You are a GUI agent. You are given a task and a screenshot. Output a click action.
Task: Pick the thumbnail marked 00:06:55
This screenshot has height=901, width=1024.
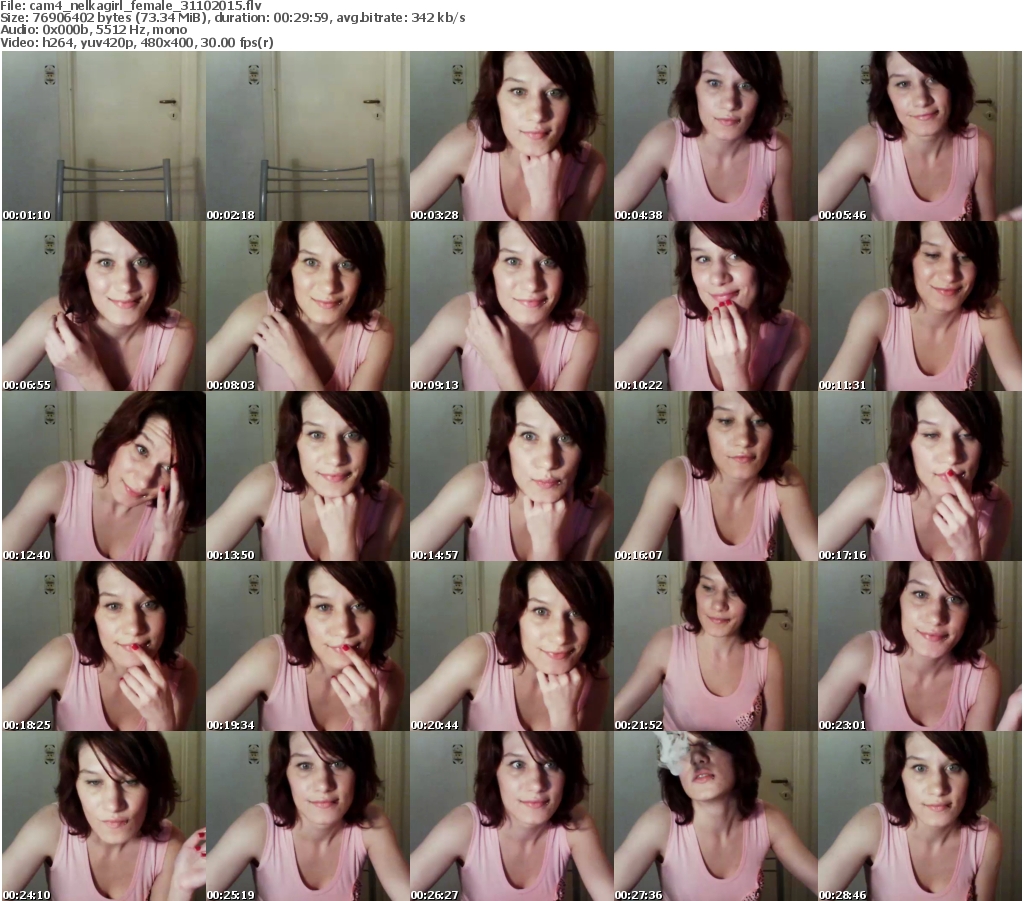tap(104, 306)
